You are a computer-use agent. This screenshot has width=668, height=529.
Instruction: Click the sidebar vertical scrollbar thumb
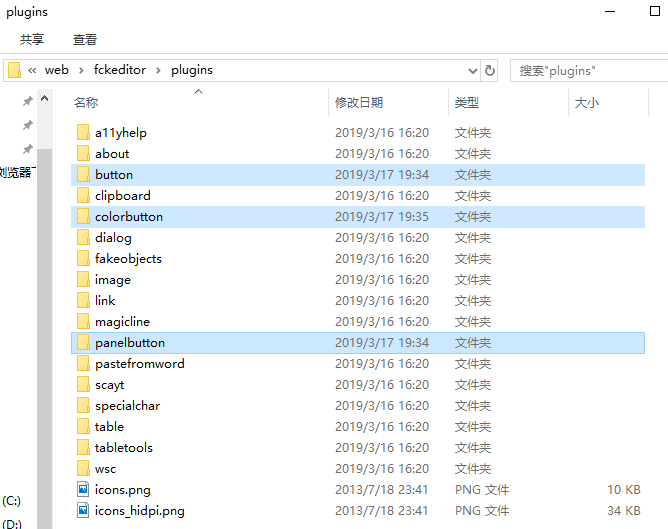pyautogui.click(x=44, y=339)
